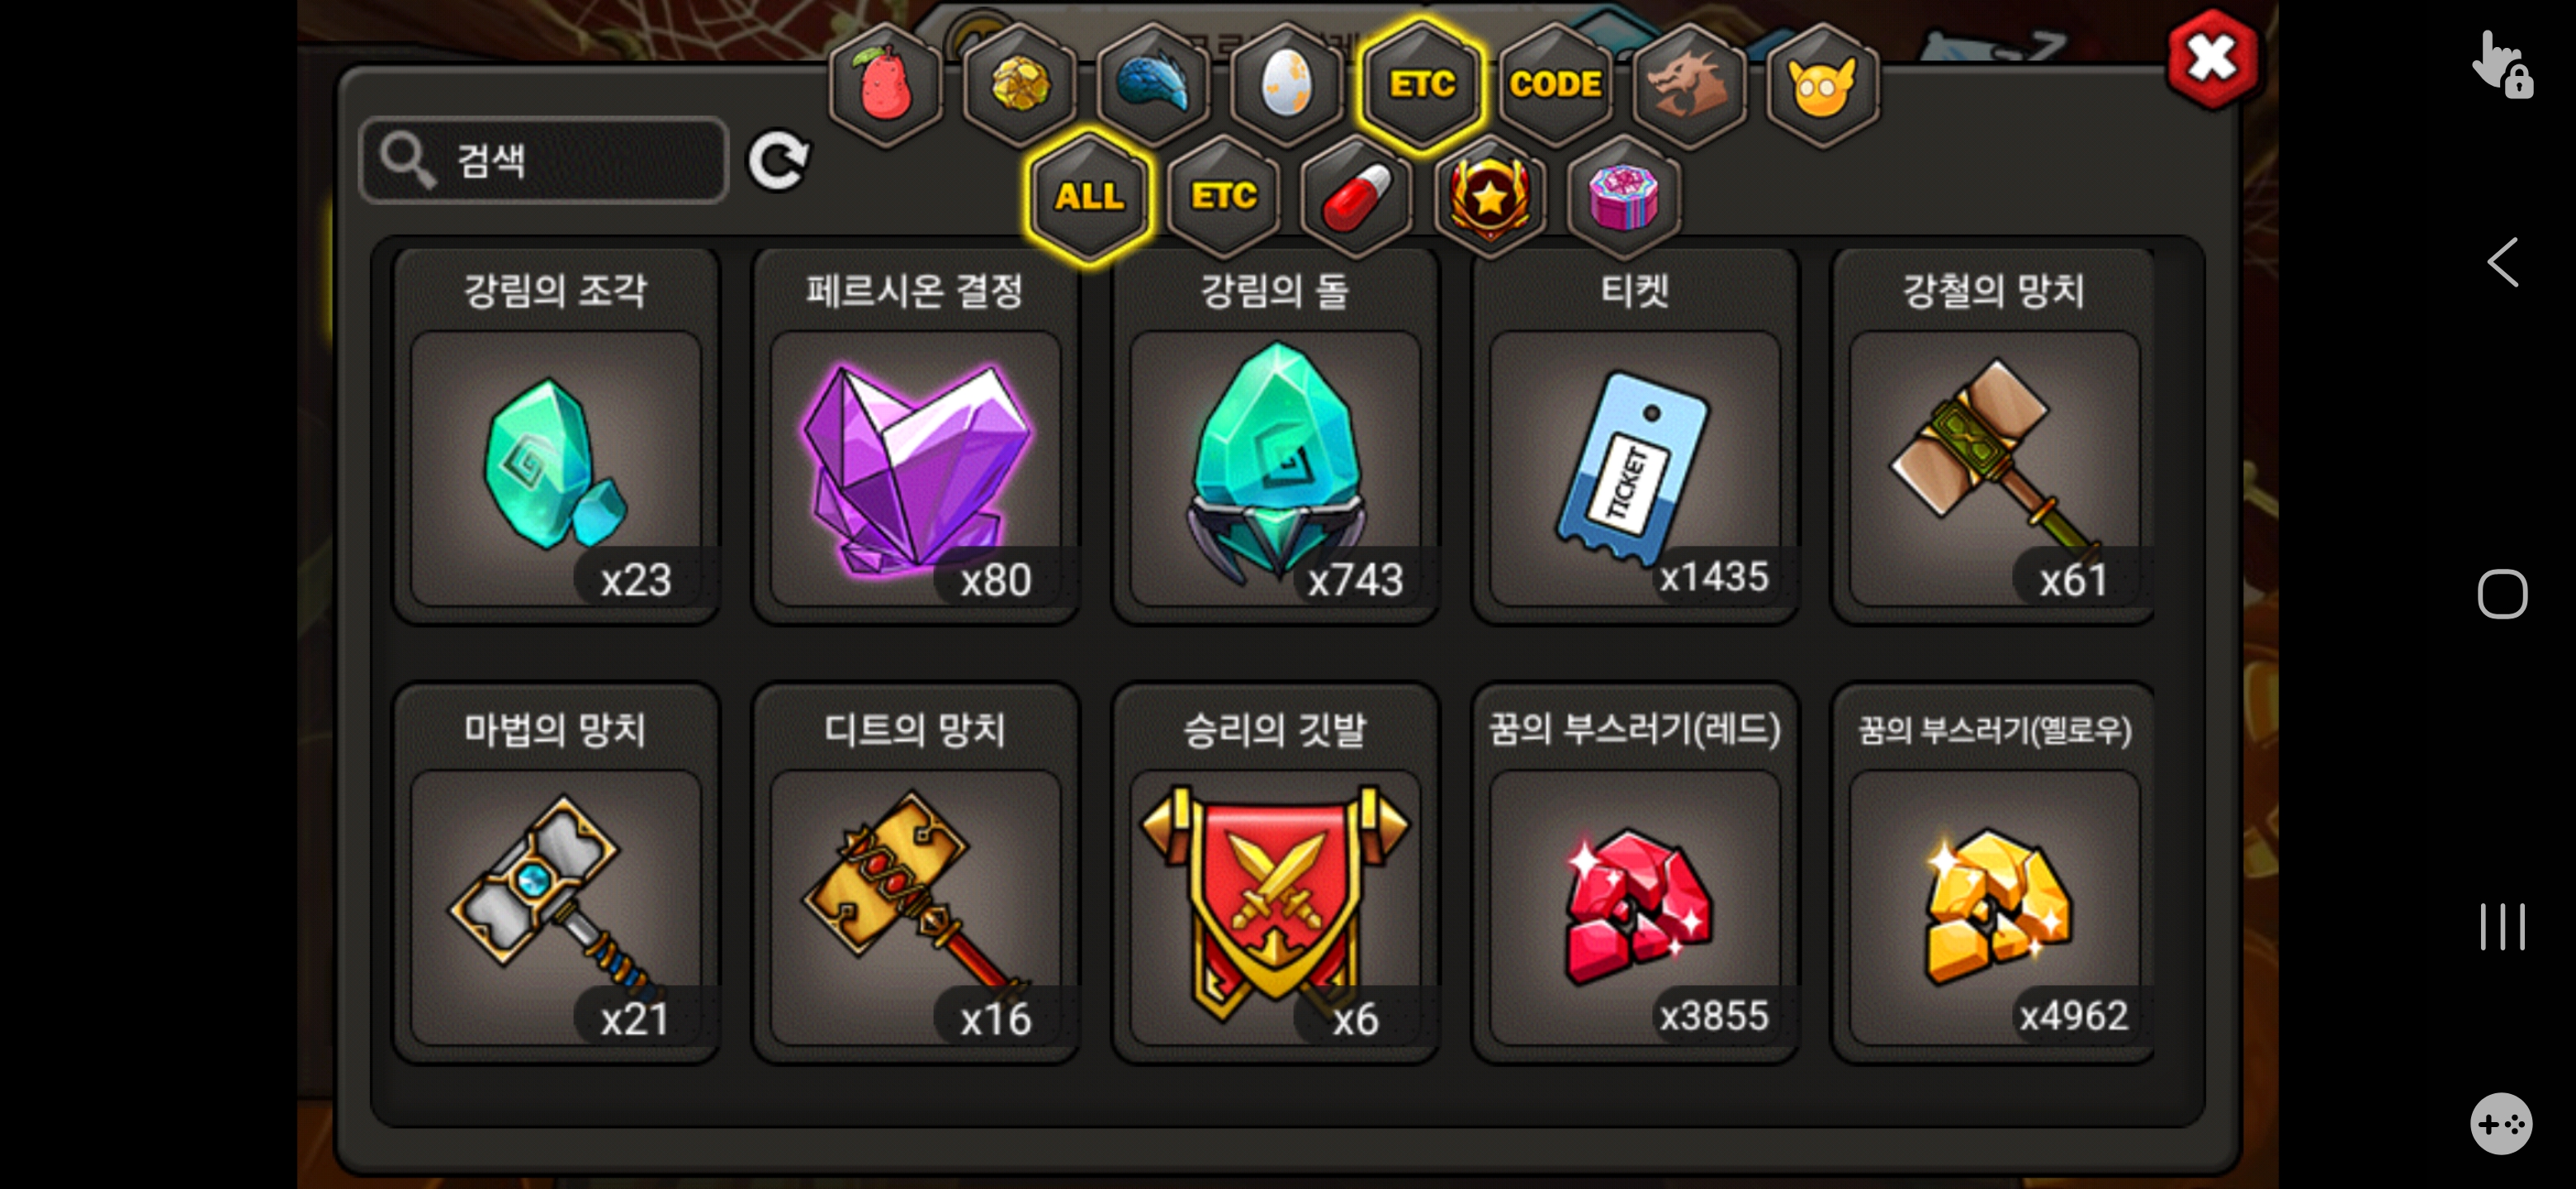Close the inventory with red X
The image size is (2576, 1189).
tap(2212, 58)
